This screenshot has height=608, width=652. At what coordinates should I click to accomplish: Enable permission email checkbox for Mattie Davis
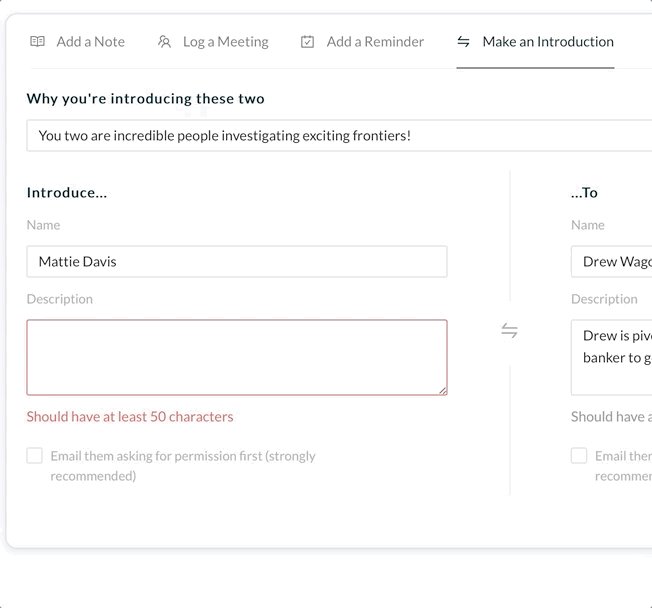pyautogui.click(x=35, y=455)
